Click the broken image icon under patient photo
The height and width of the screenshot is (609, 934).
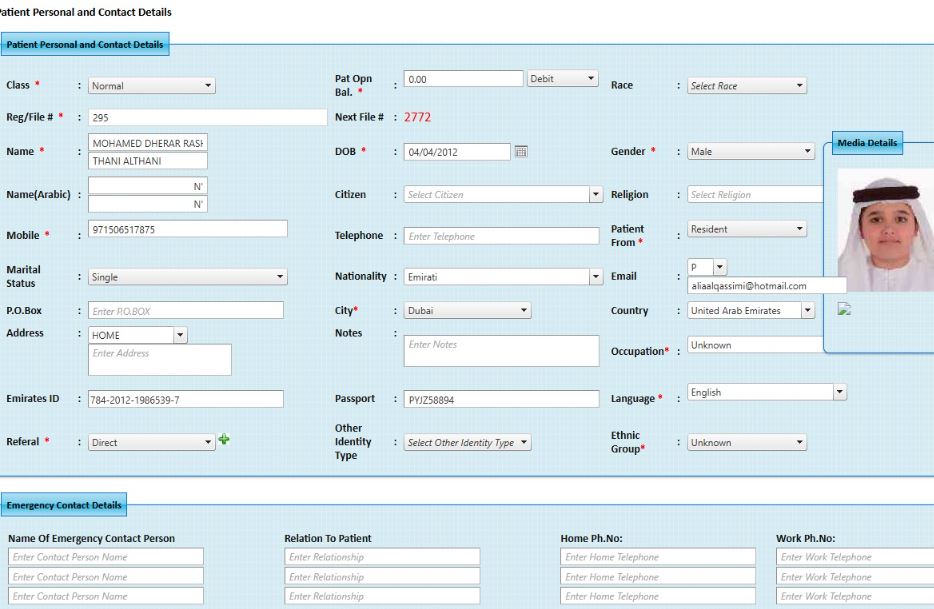coord(845,310)
